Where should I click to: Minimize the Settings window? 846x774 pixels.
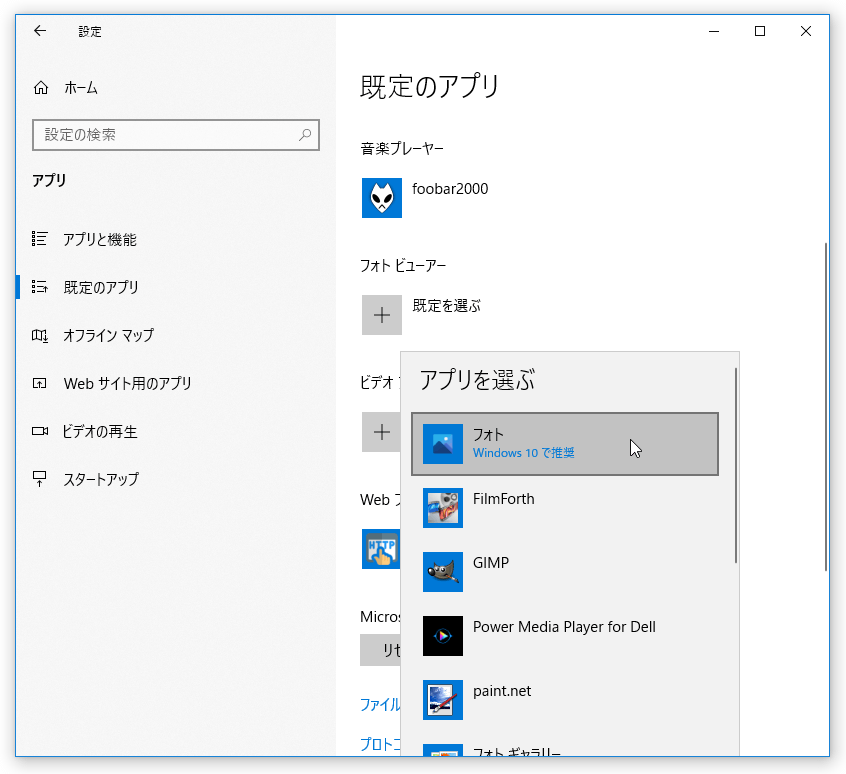click(x=714, y=31)
